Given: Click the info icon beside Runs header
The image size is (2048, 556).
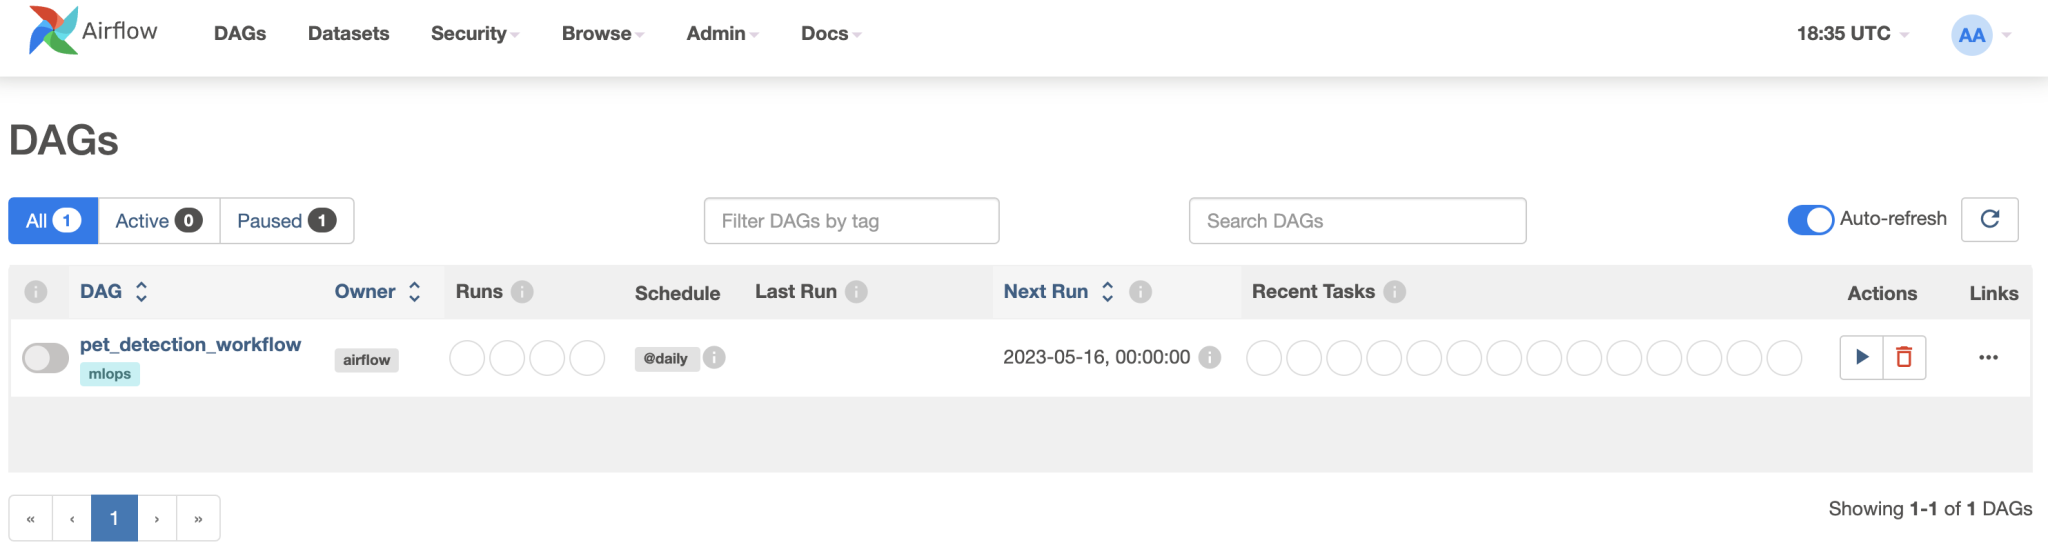Looking at the screenshot, I should [x=522, y=291].
